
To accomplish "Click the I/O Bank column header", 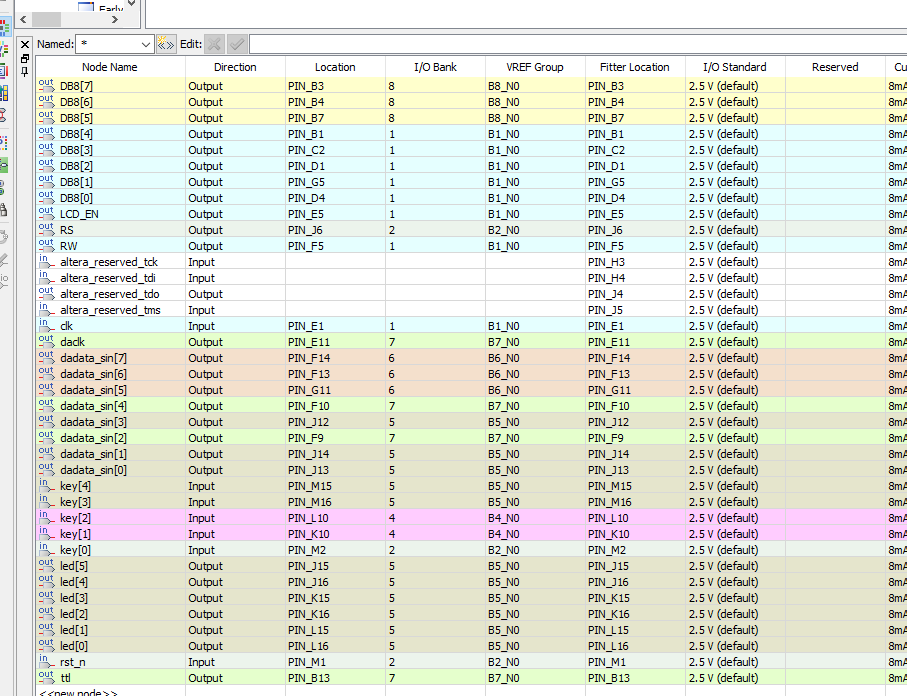I will (435, 67).
